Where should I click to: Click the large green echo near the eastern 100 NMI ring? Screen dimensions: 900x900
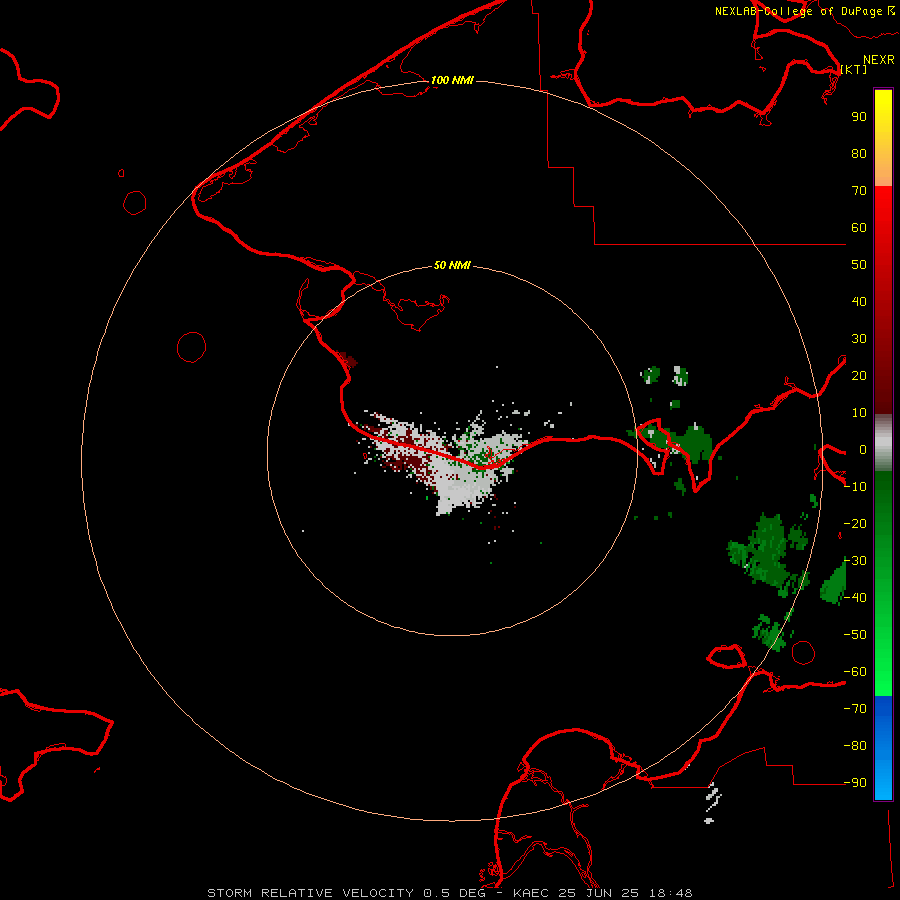[768, 553]
